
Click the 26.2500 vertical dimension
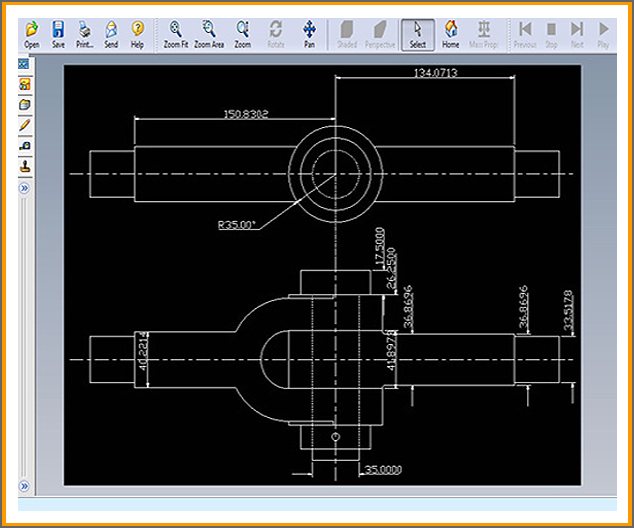pos(391,268)
